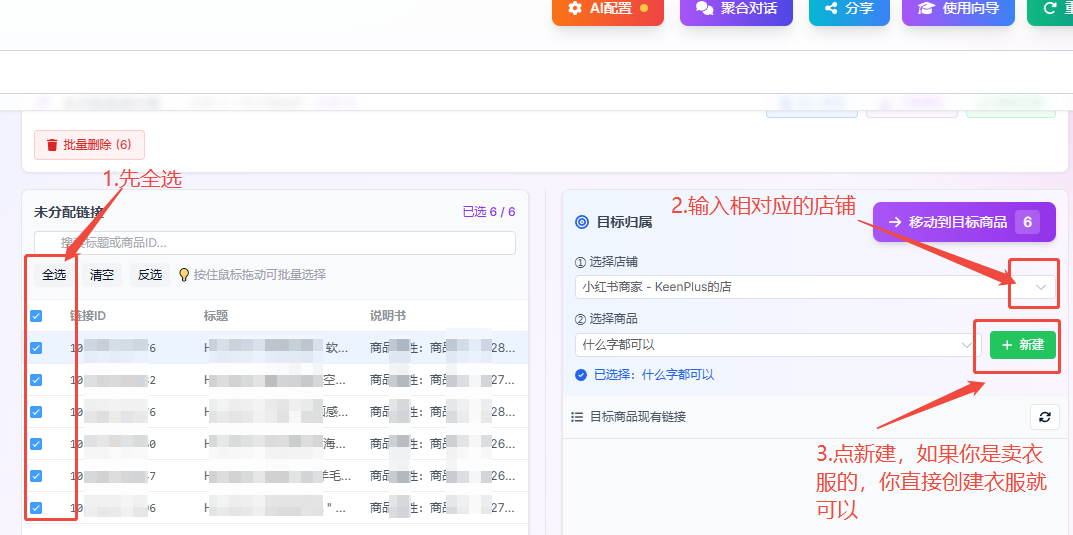Click the 分享 share button
Viewport: 1073px width, 535px height.
[x=848, y=9]
